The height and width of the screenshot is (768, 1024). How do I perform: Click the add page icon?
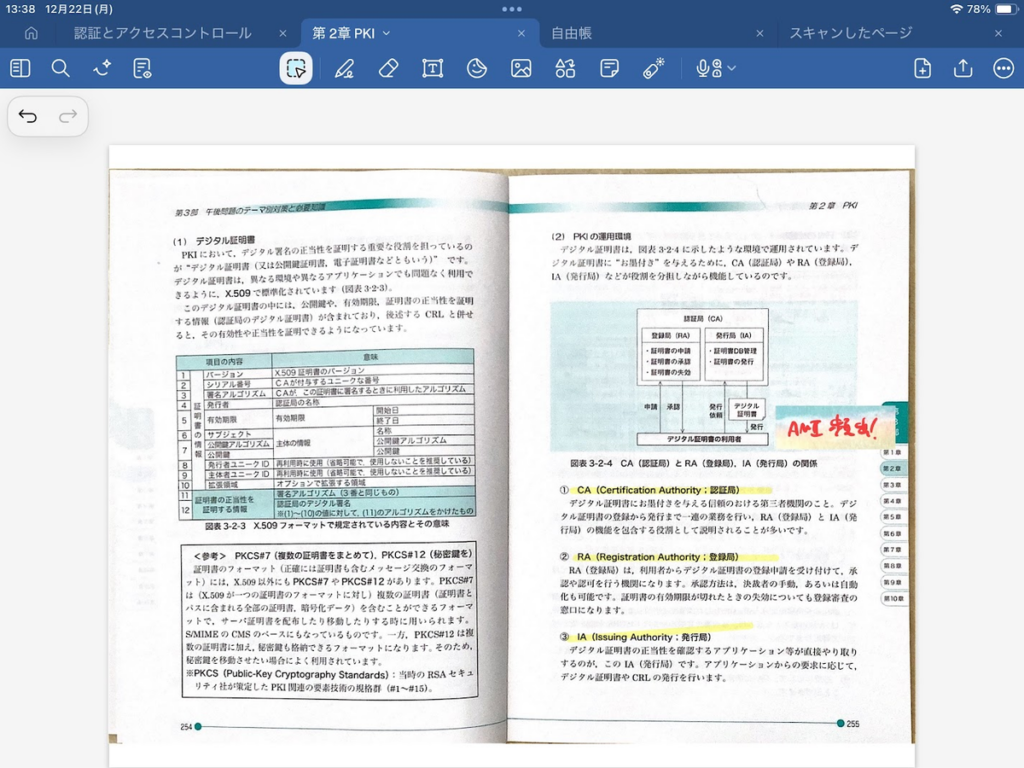point(922,68)
